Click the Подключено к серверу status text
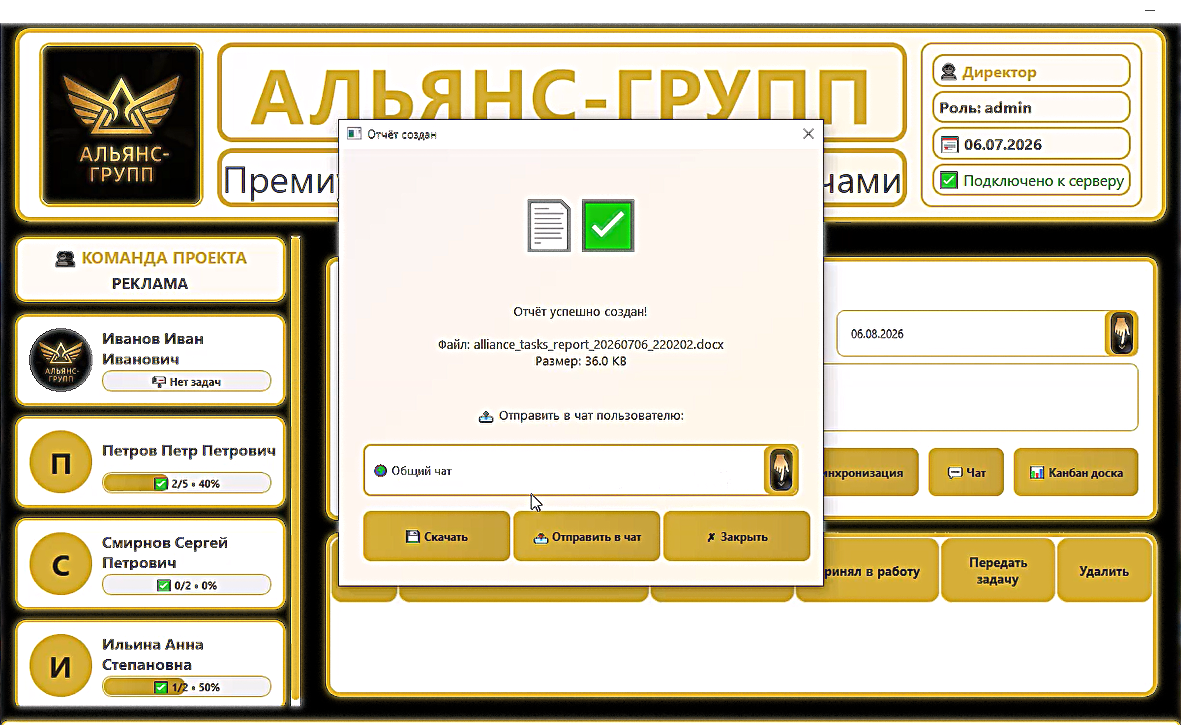 click(x=1043, y=181)
